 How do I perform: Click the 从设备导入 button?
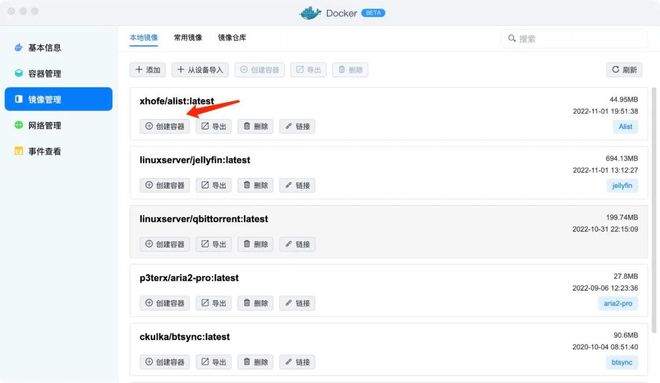point(200,70)
